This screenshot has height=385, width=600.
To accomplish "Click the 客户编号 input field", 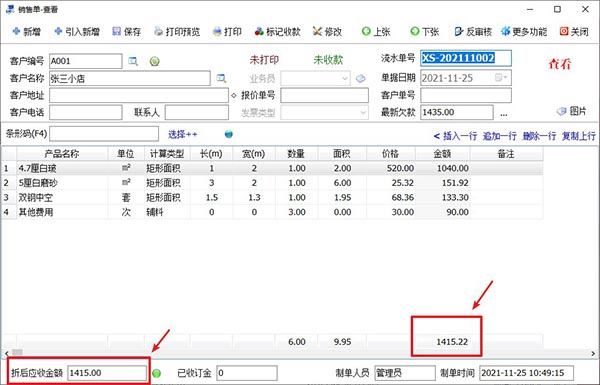I will point(86,61).
